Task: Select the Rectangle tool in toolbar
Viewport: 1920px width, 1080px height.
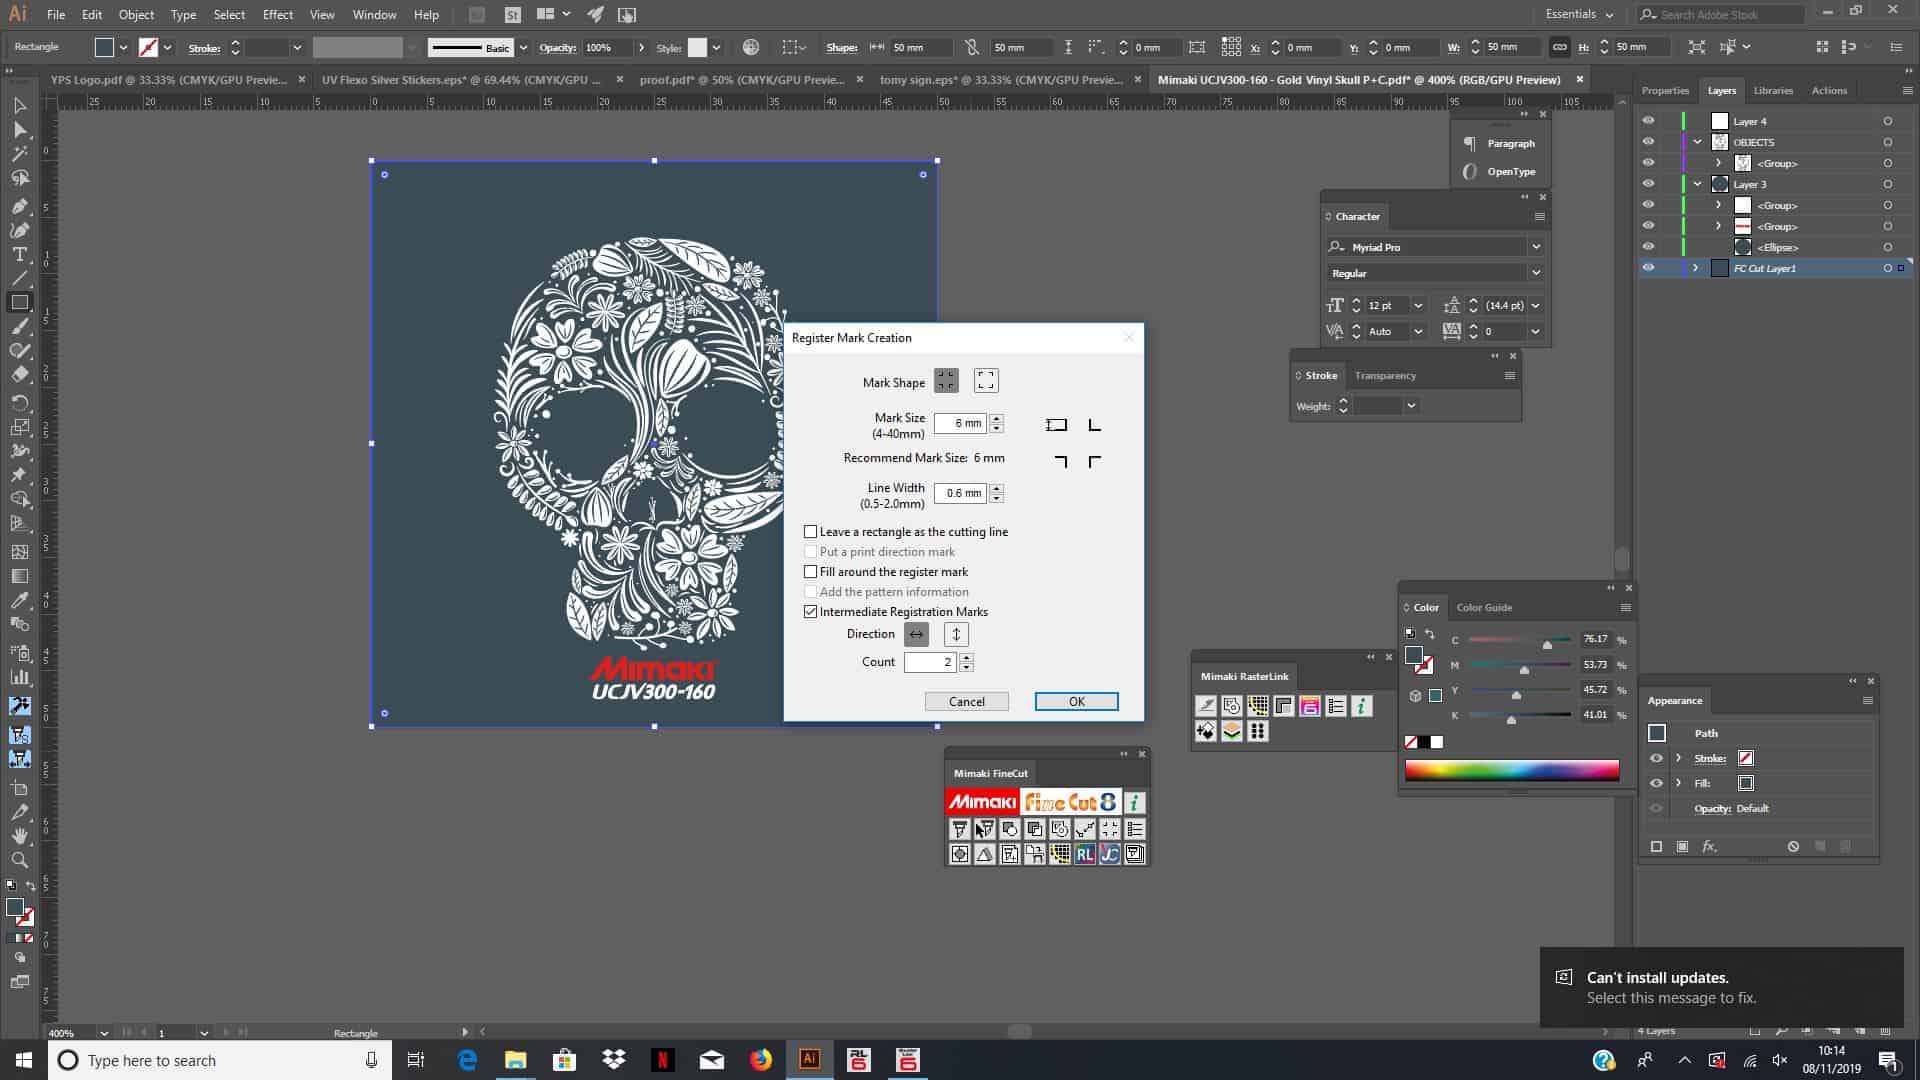Action: 18,301
